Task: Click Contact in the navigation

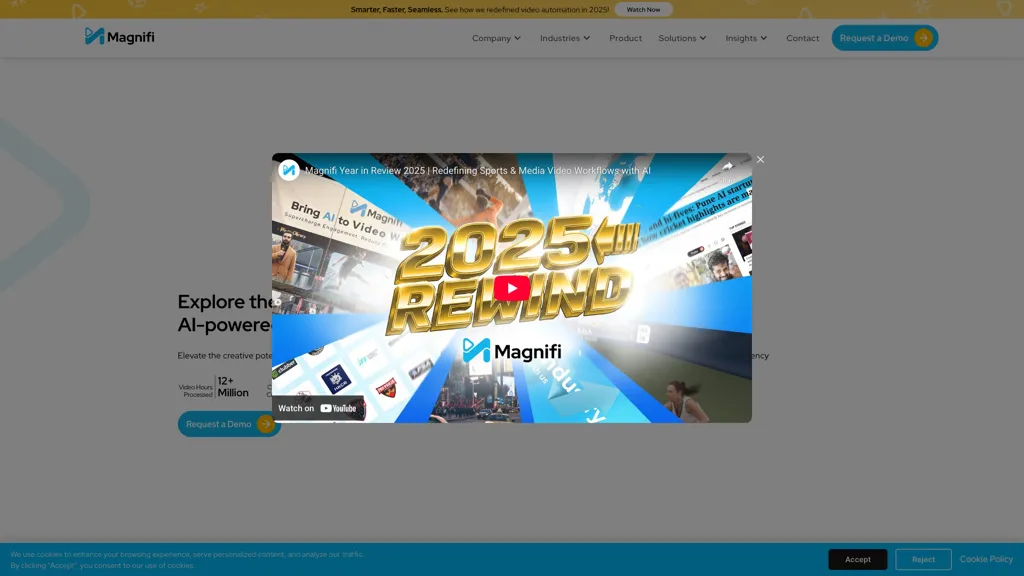Action: (802, 38)
